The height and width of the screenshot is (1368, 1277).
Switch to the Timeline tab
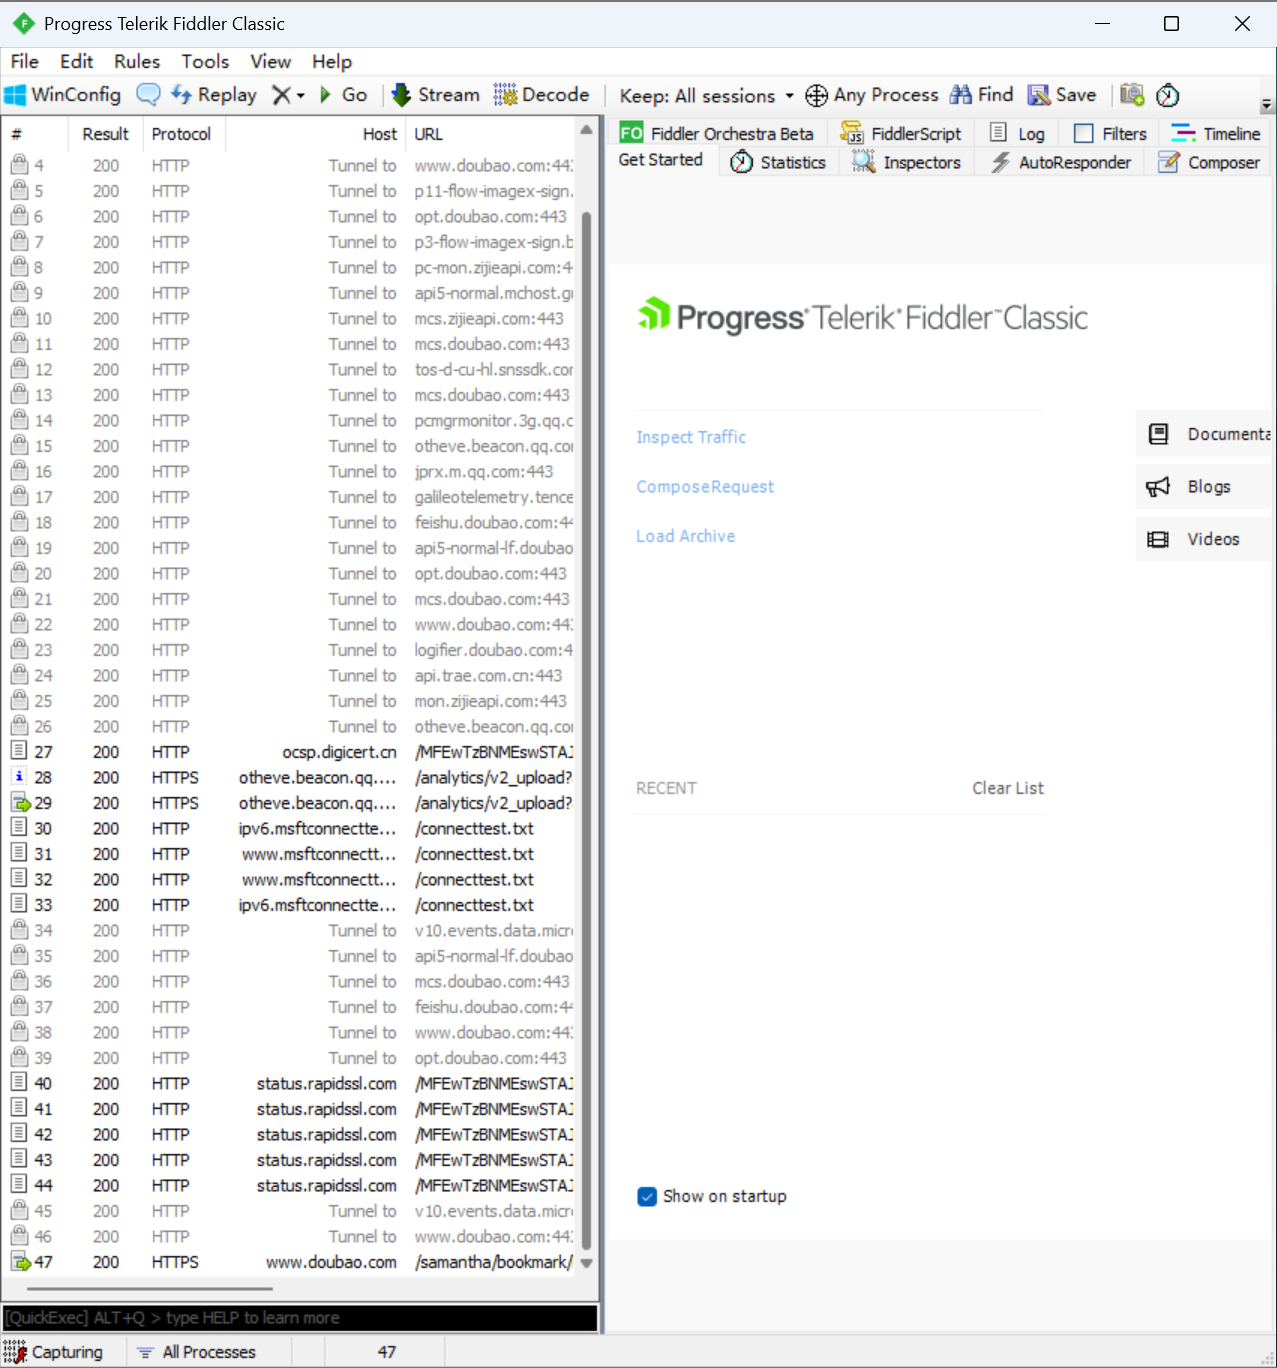1216,133
